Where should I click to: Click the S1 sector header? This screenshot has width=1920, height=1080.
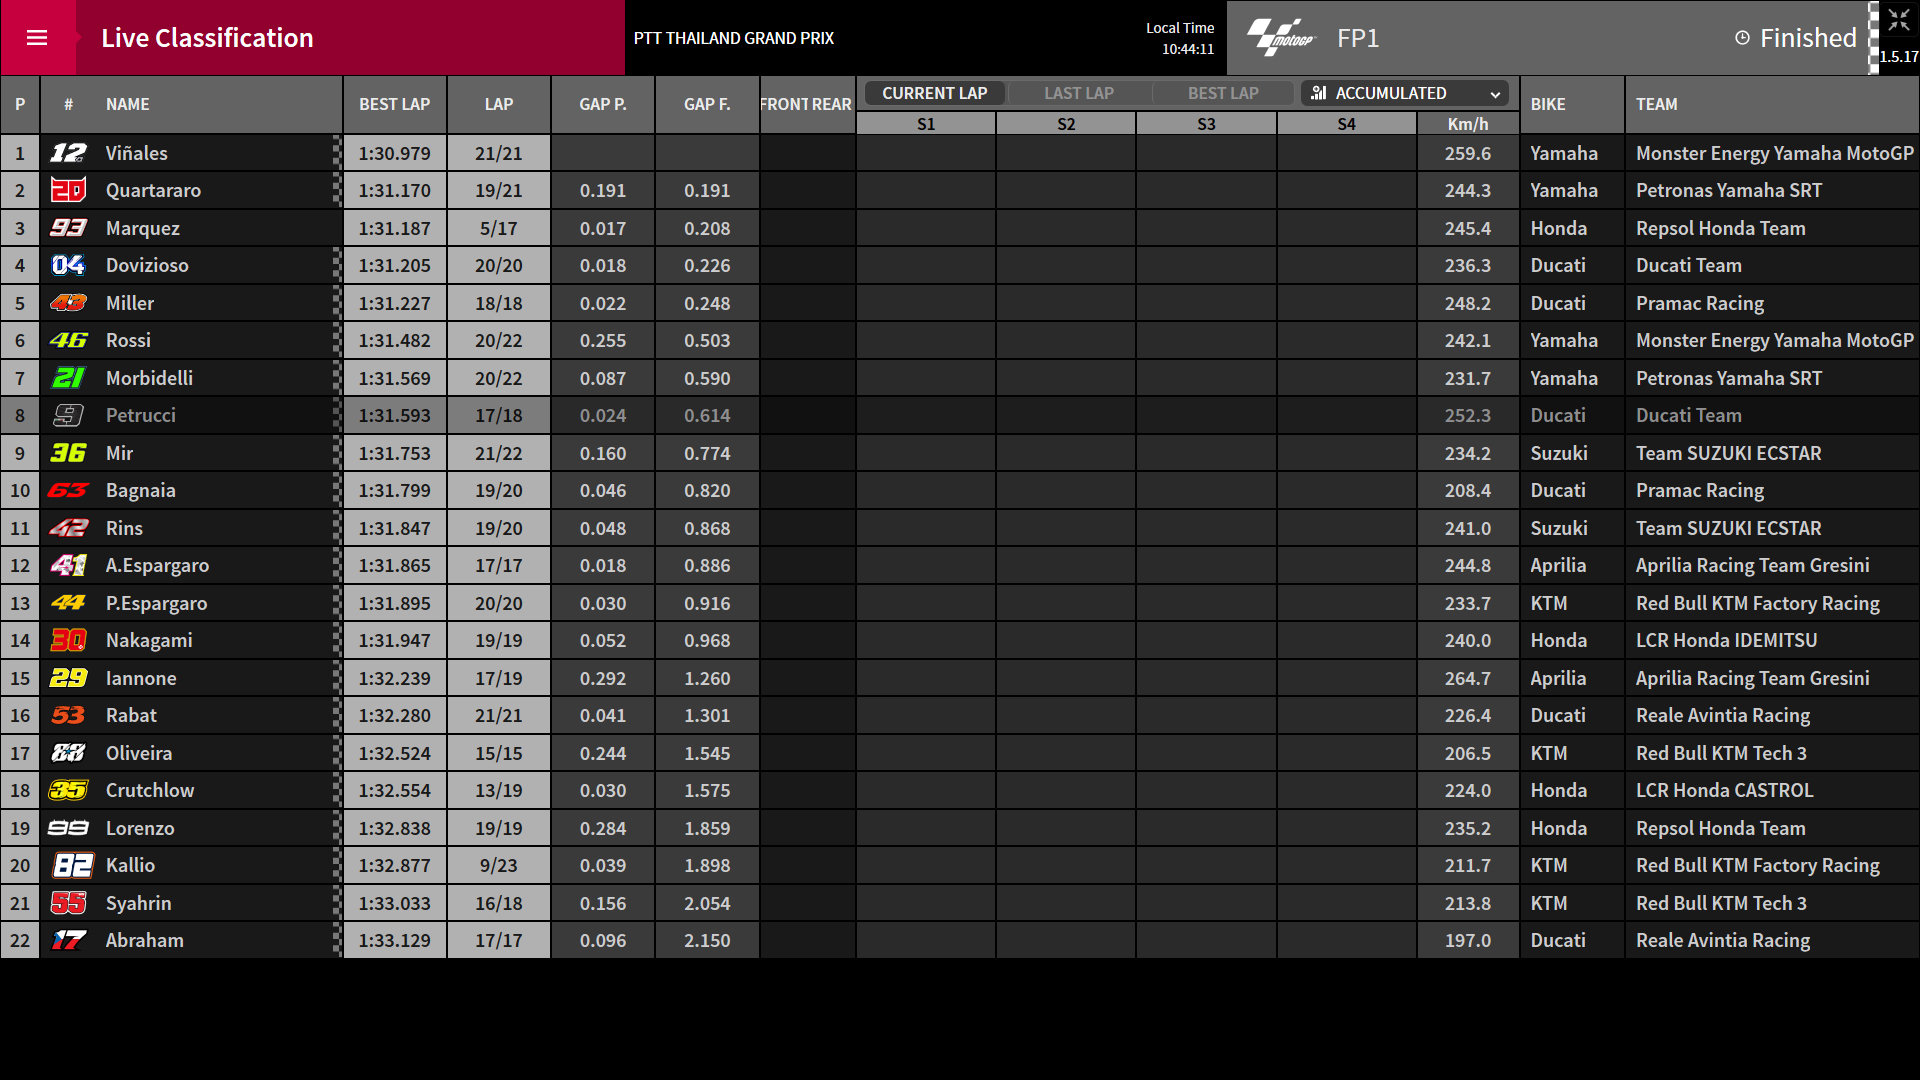[926, 124]
